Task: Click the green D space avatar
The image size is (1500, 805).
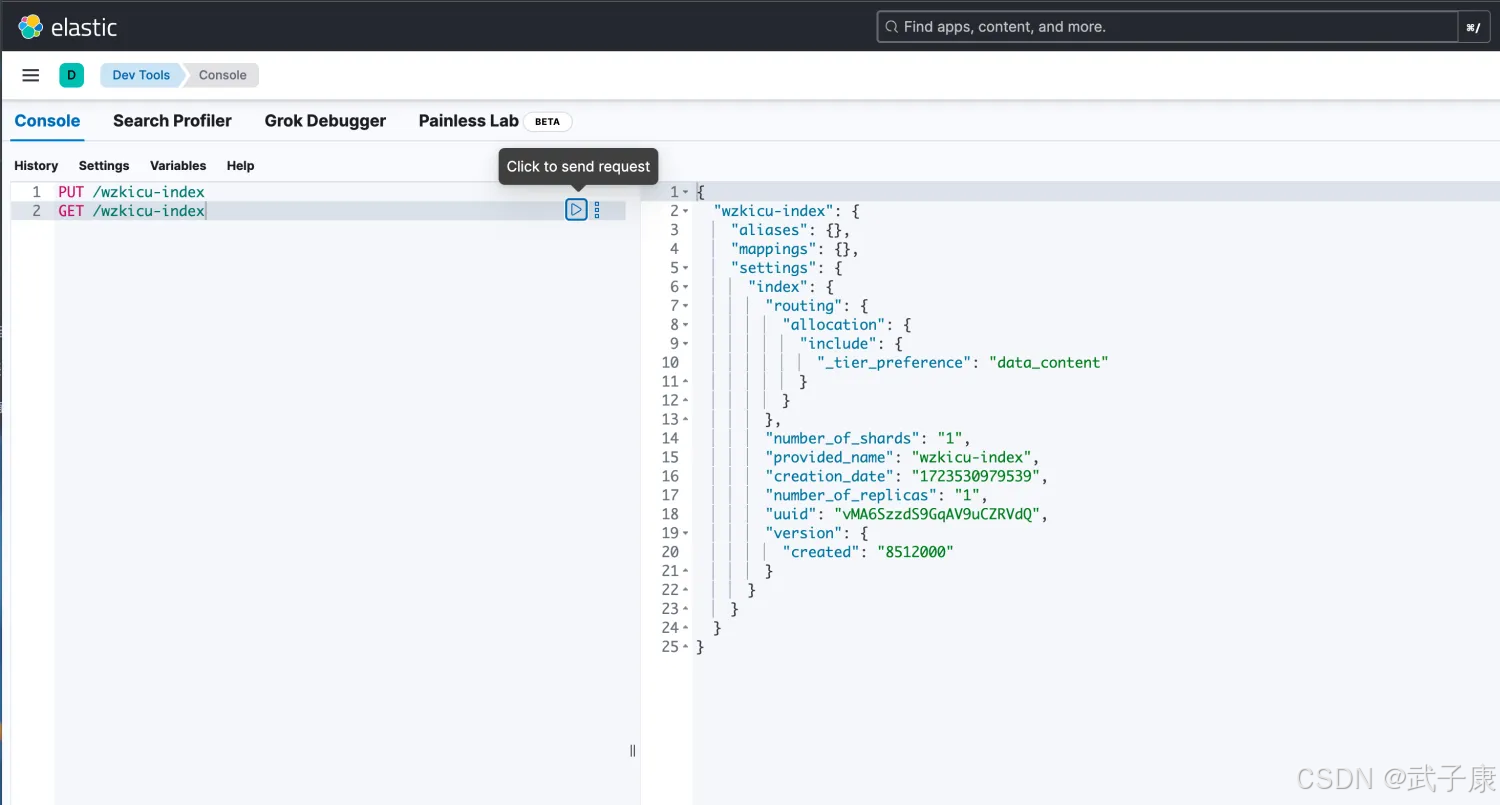Action: pos(71,75)
